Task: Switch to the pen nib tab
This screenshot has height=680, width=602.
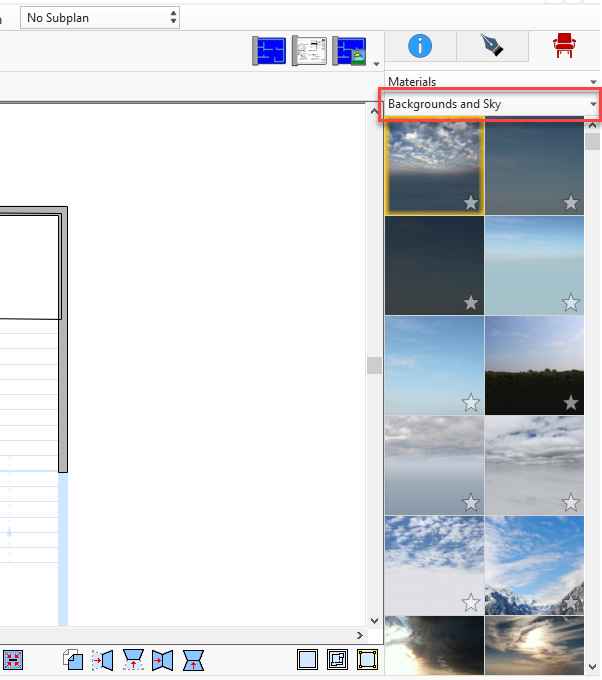Action: 492,46
